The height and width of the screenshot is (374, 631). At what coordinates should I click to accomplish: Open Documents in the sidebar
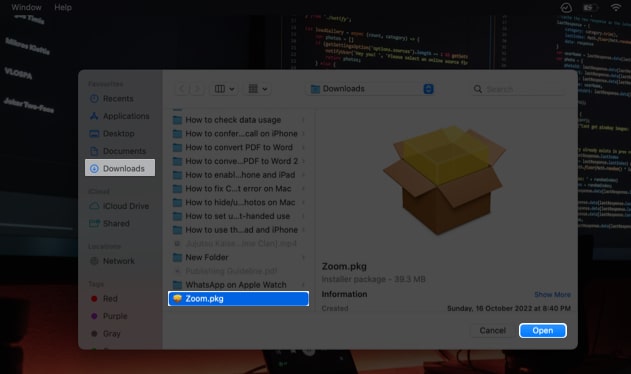tap(118, 151)
